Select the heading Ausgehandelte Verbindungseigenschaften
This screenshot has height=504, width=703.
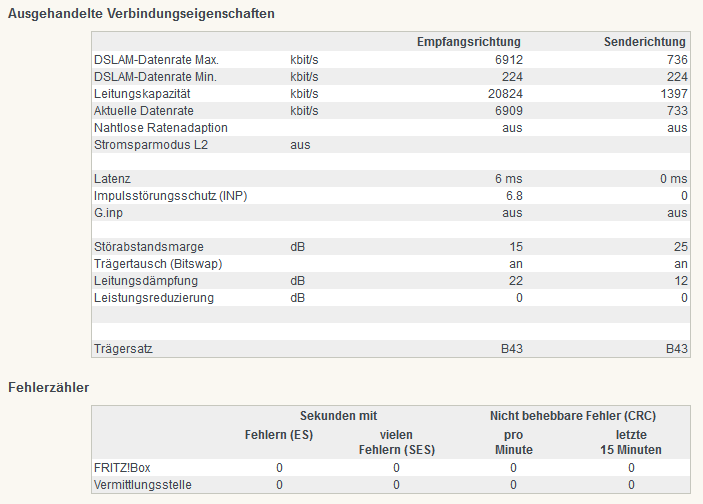[141, 14]
